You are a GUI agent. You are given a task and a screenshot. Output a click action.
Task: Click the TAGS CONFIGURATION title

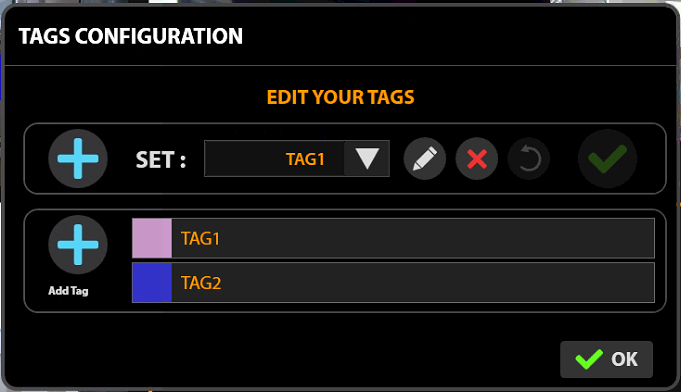[131, 36]
